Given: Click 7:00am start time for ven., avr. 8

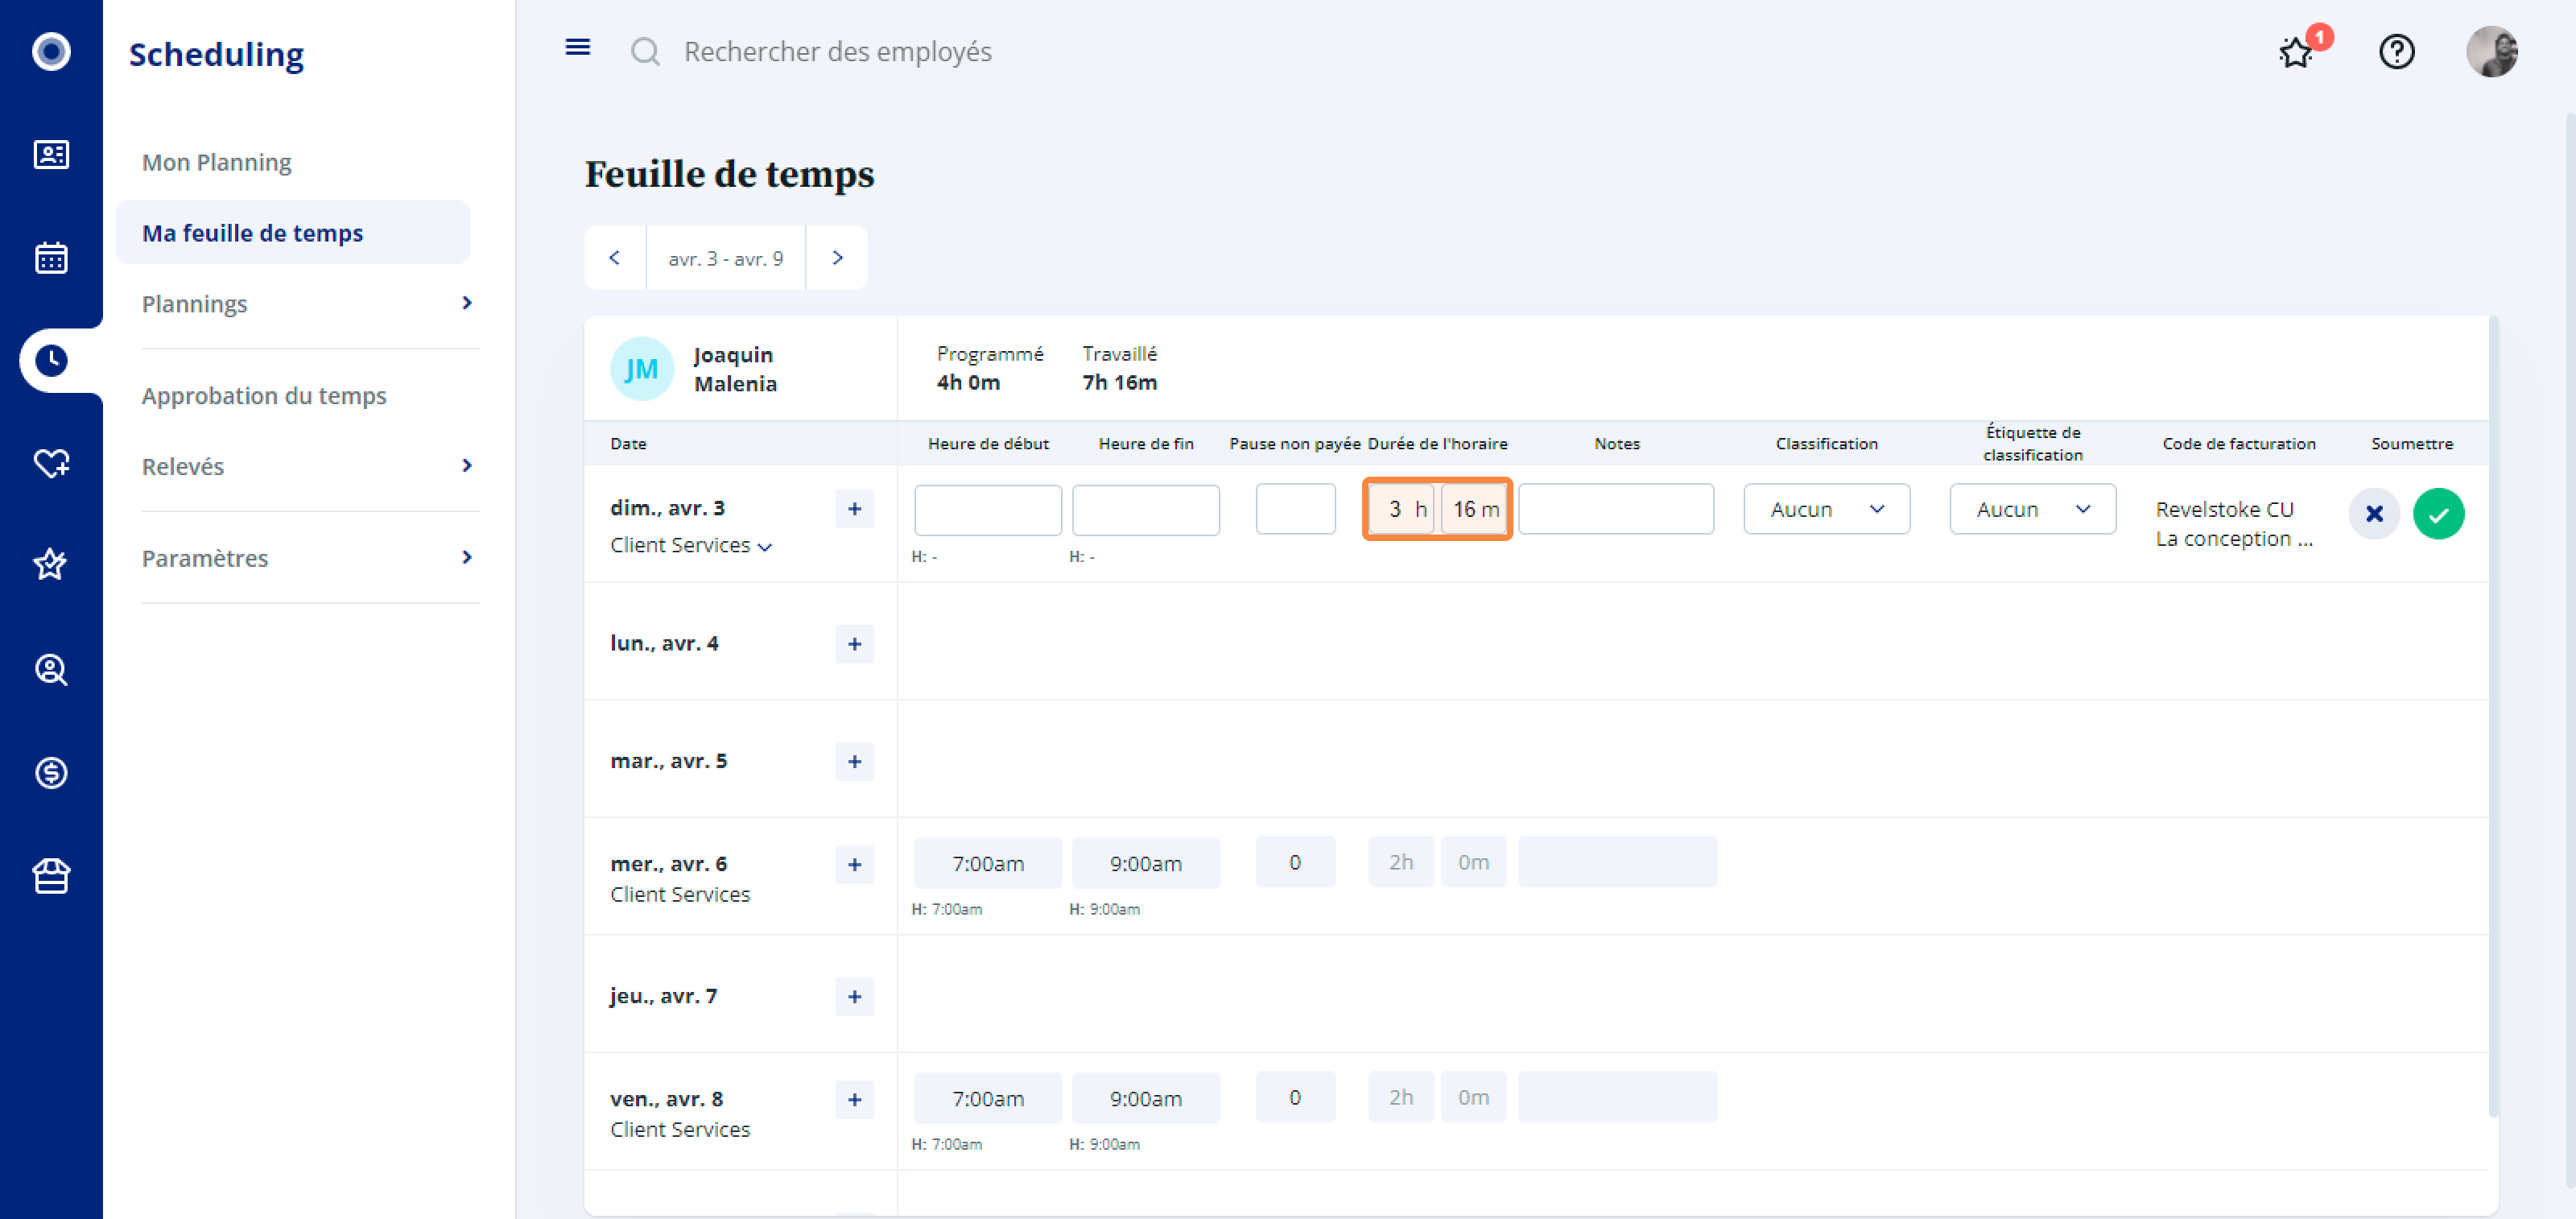Looking at the screenshot, I should click(988, 1098).
